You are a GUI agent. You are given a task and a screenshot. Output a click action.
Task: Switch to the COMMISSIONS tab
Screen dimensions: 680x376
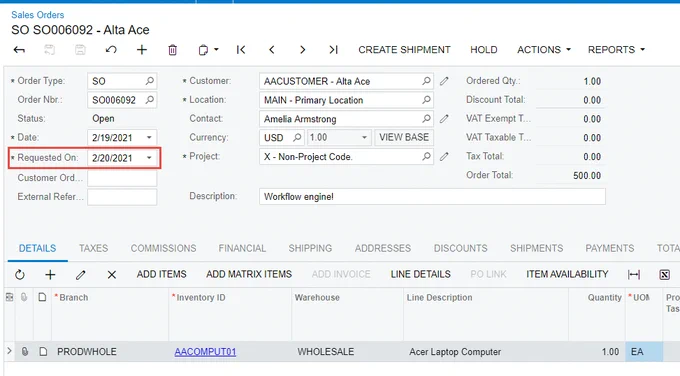click(163, 248)
